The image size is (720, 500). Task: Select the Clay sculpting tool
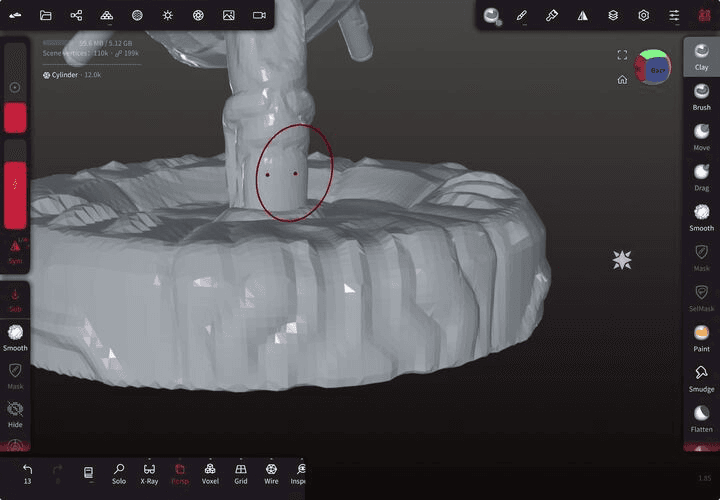click(x=701, y=55)
